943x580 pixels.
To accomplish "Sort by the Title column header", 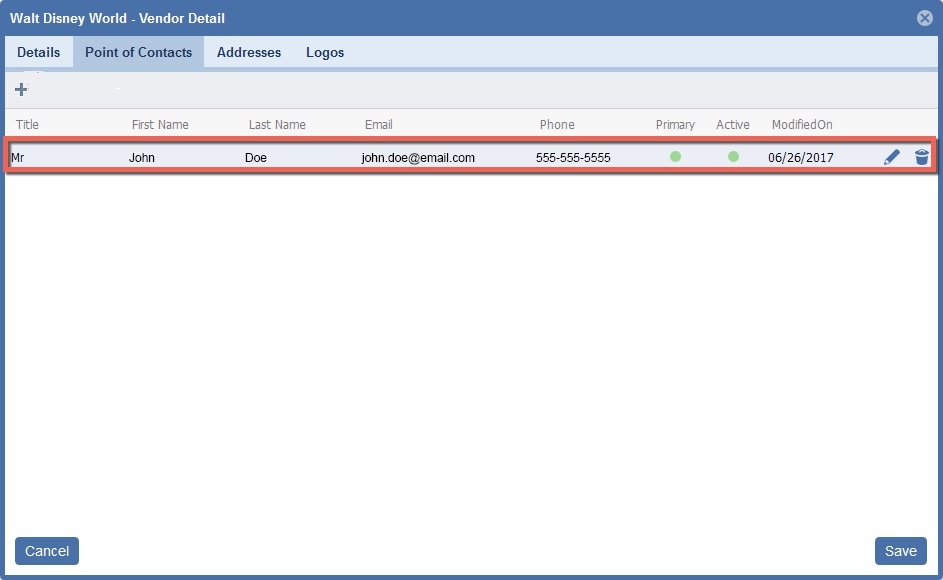I will [27, 125].
